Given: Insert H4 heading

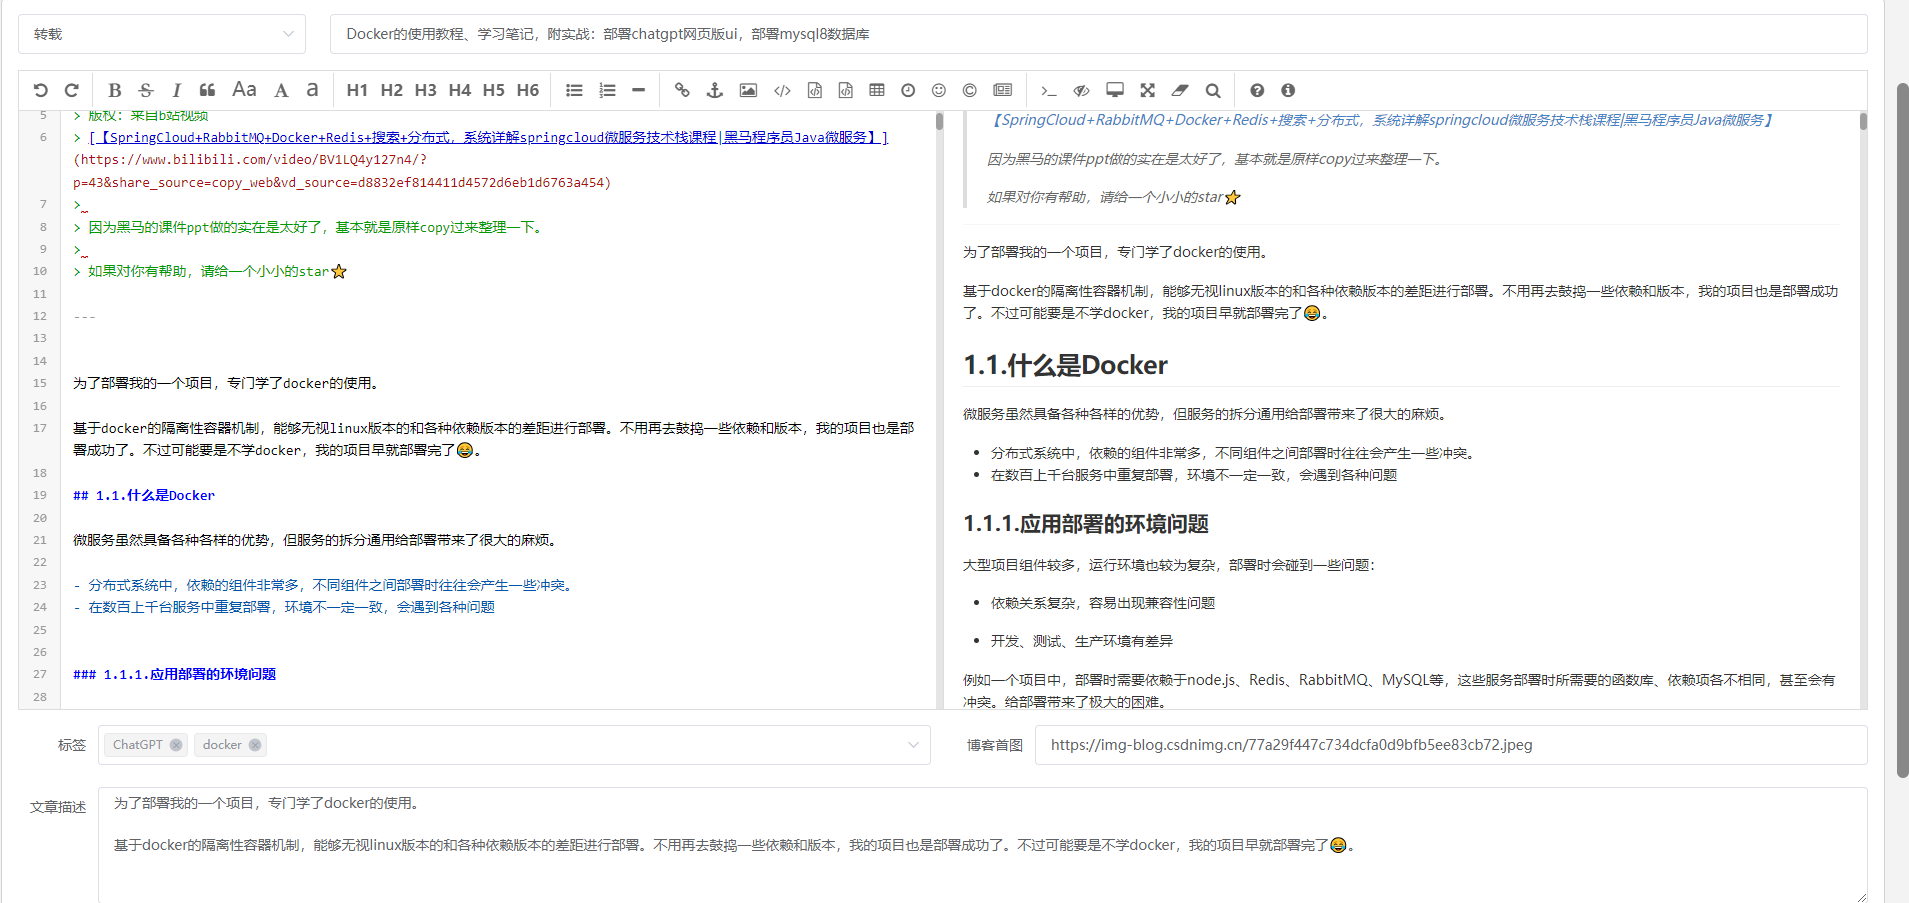Looking at the screenshot, I should (459, 90).
